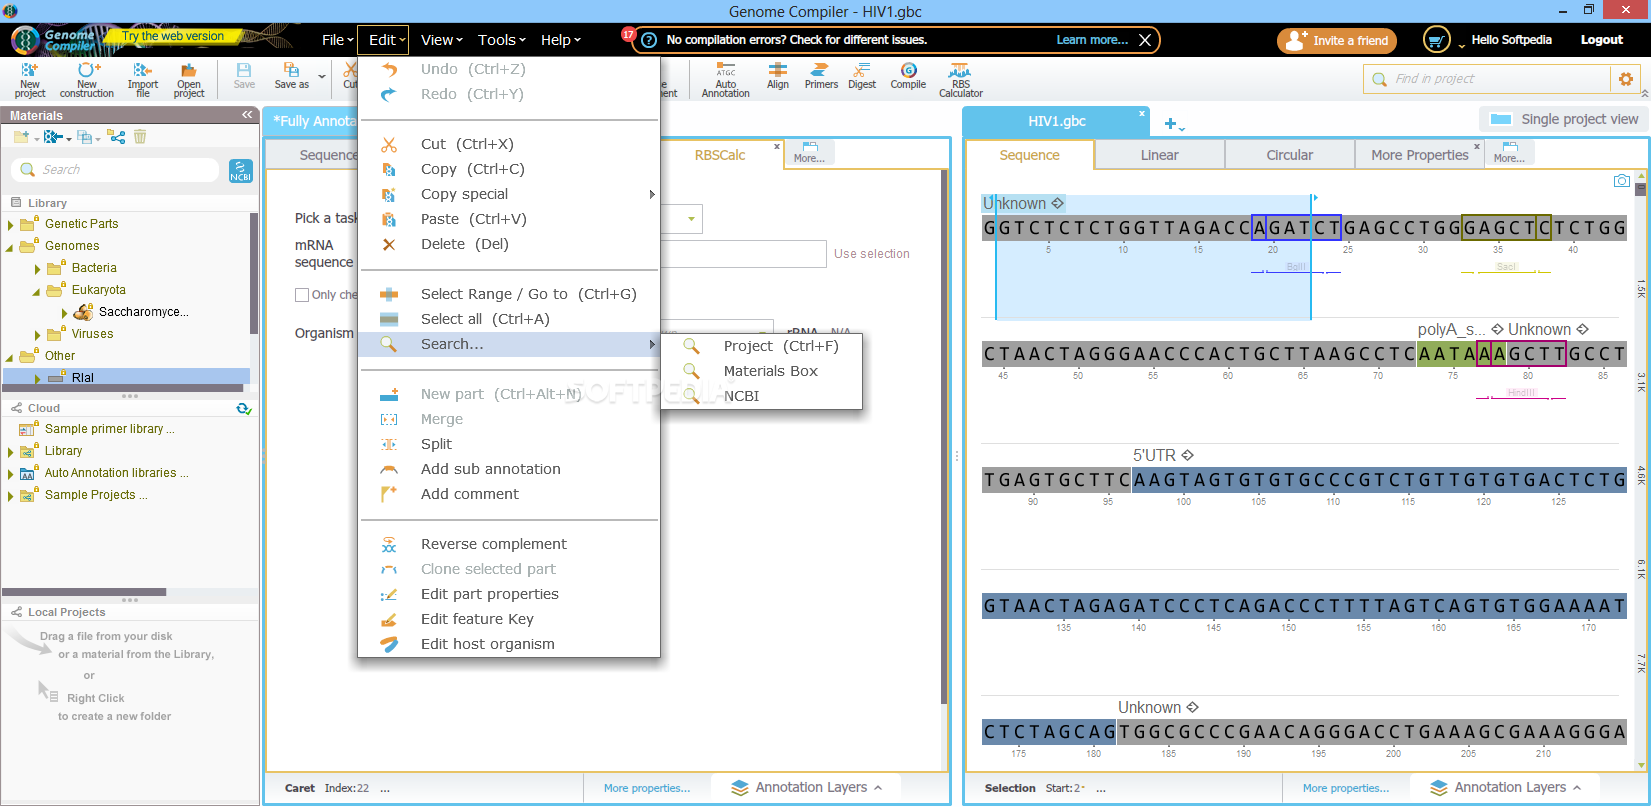Click the help question mark icon

[649, 40]
